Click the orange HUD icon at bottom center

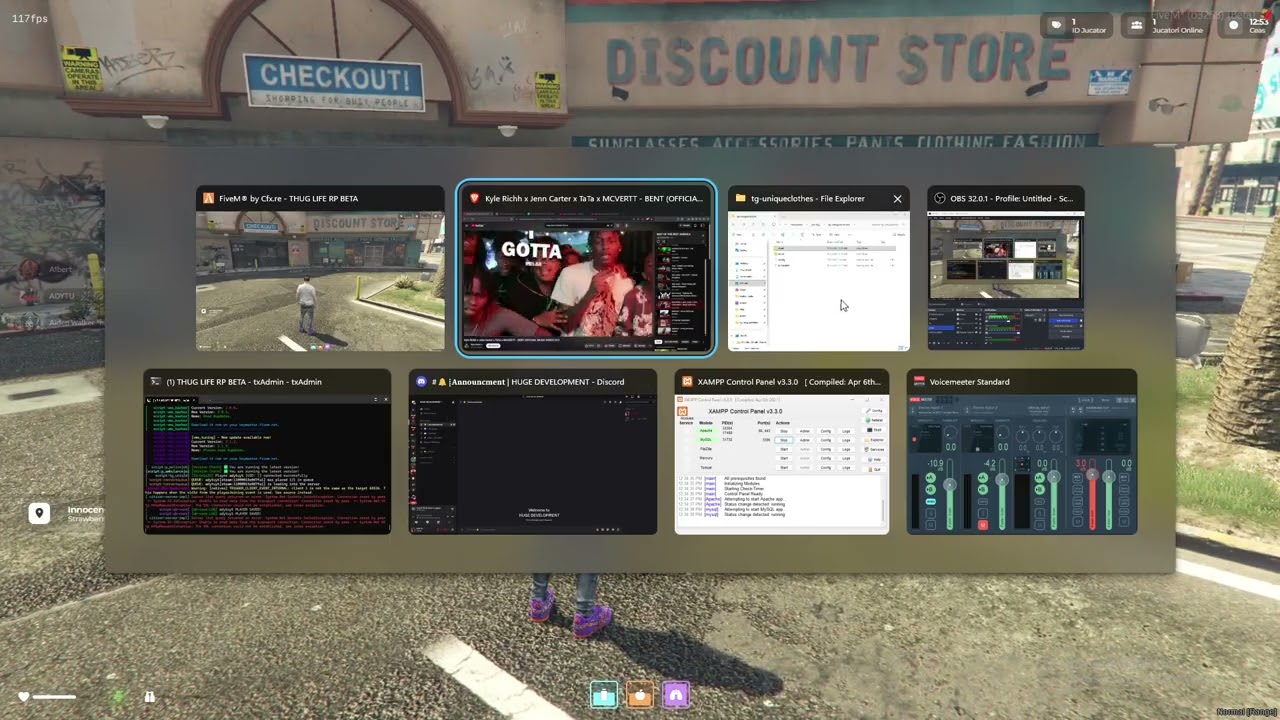coord(640,694)
